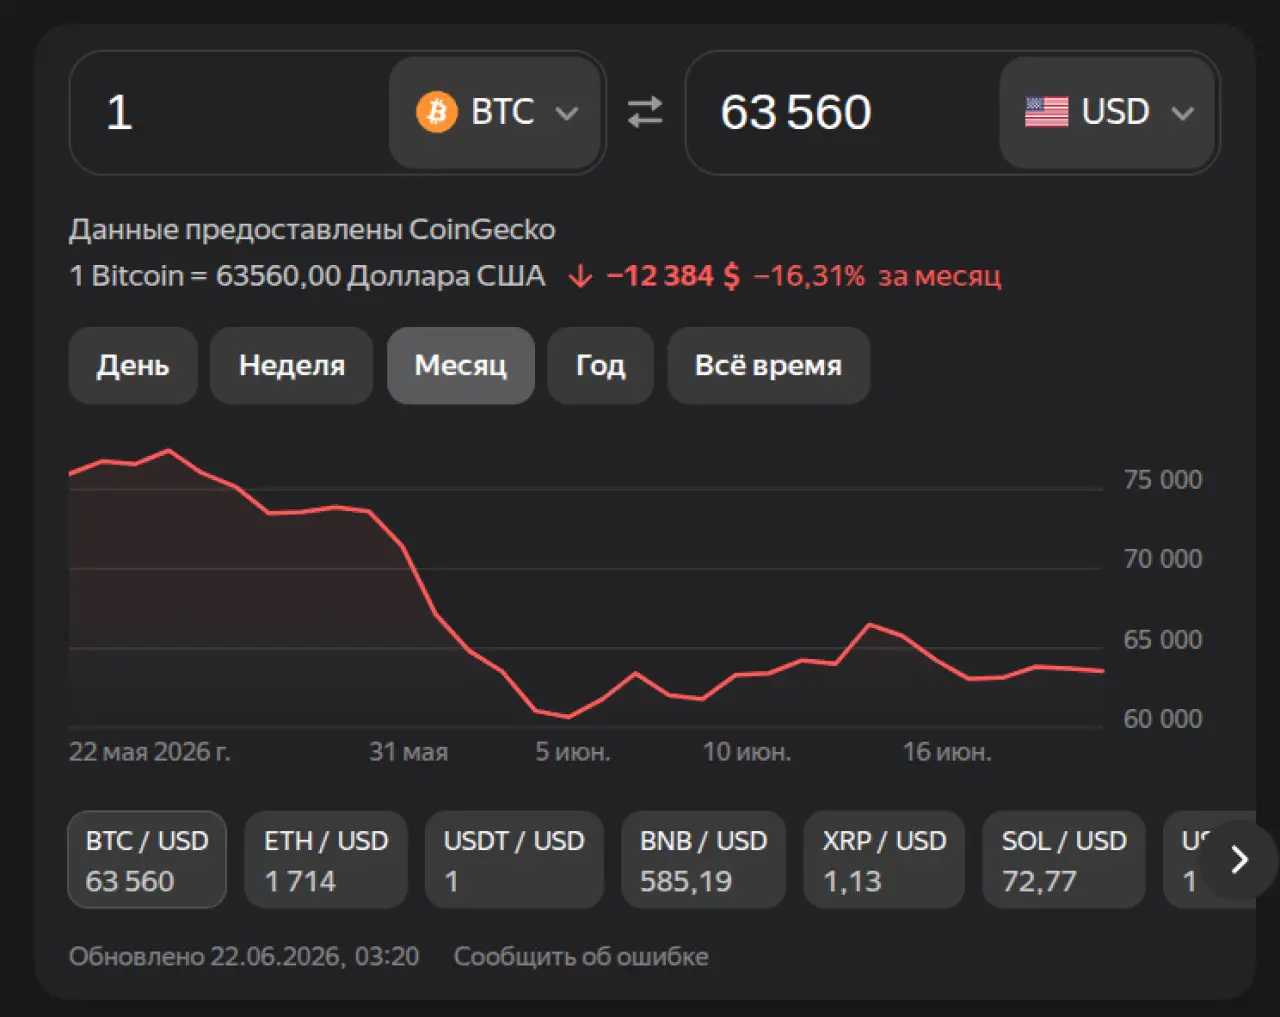Open the USD currency dropdown
Viewport: 1280px width, 1017px height.
[1107, 112]
